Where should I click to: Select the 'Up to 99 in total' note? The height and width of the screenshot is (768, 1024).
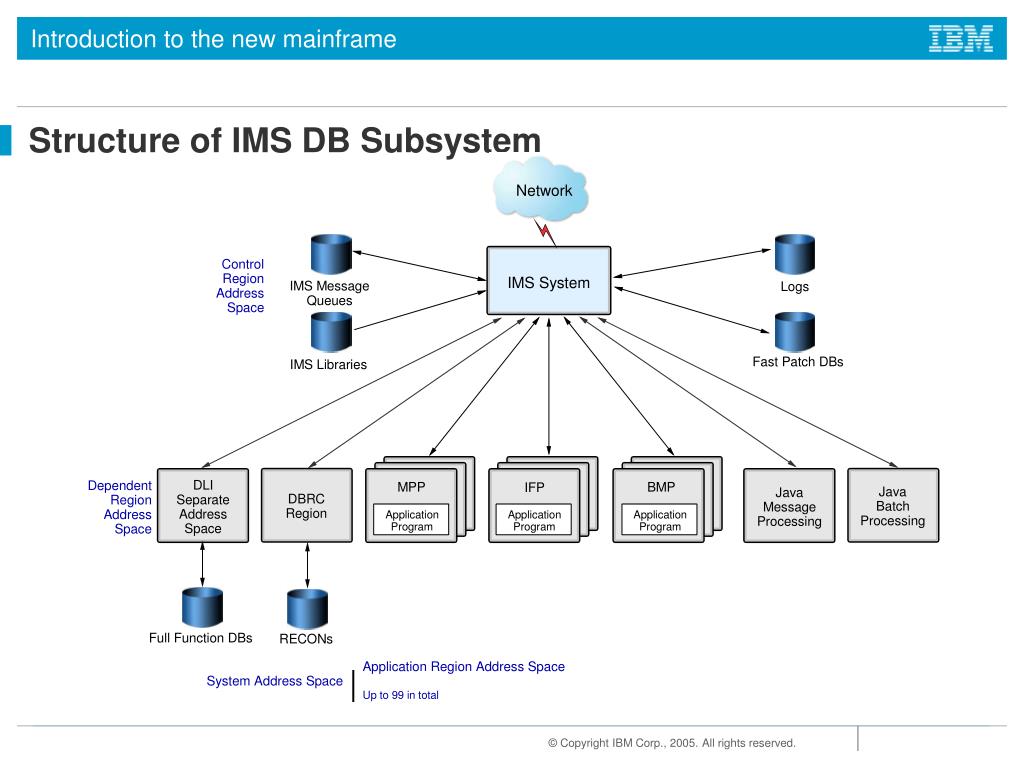coord(400,695)
